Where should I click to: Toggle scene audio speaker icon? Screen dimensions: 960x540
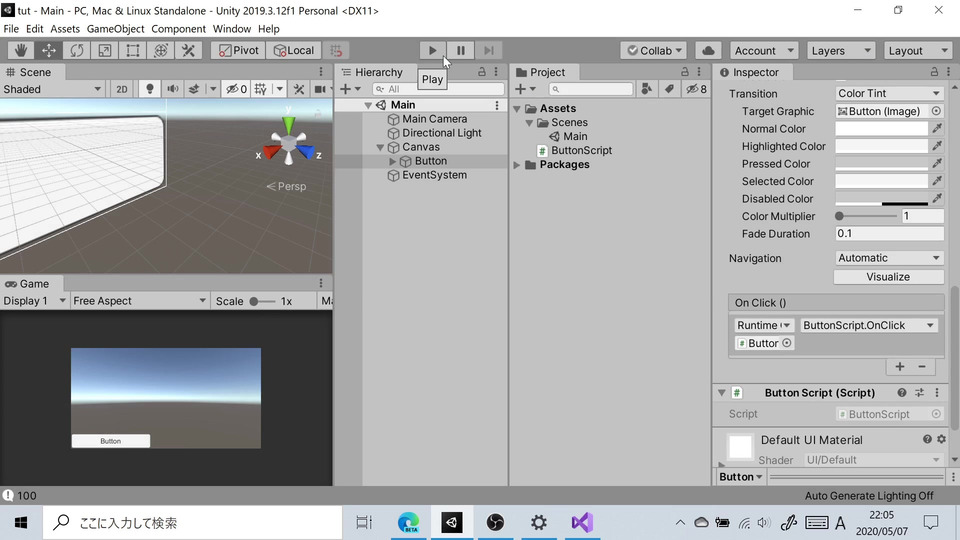tap(173, 89)
